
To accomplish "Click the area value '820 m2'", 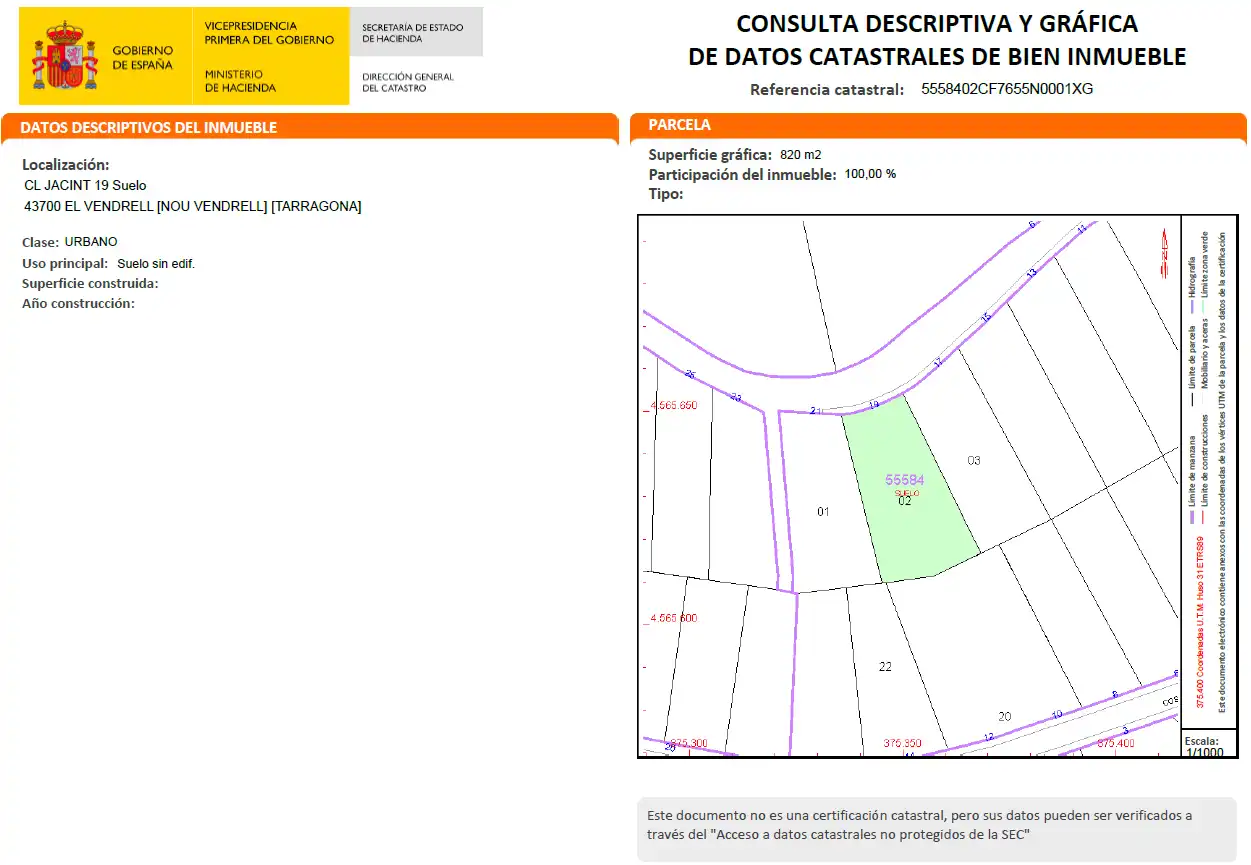I will 800,155.
